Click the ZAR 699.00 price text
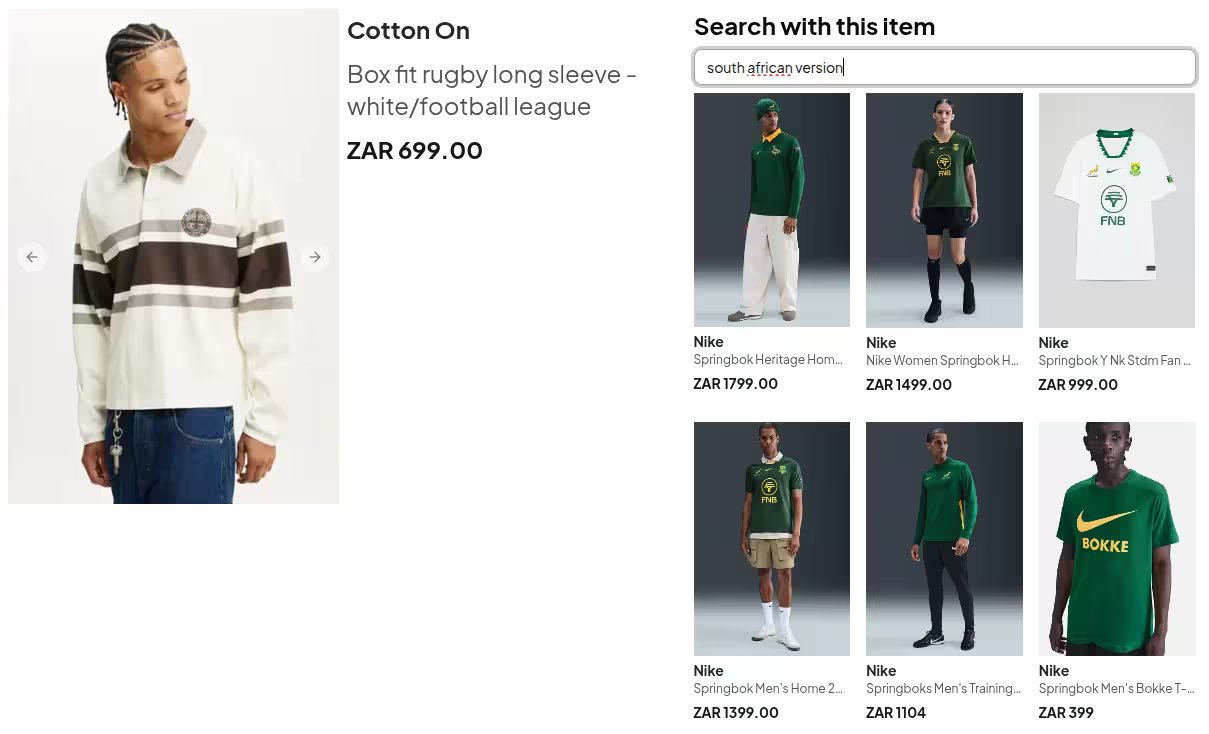This screenshot has height=734, width=1209. point(414,150)
